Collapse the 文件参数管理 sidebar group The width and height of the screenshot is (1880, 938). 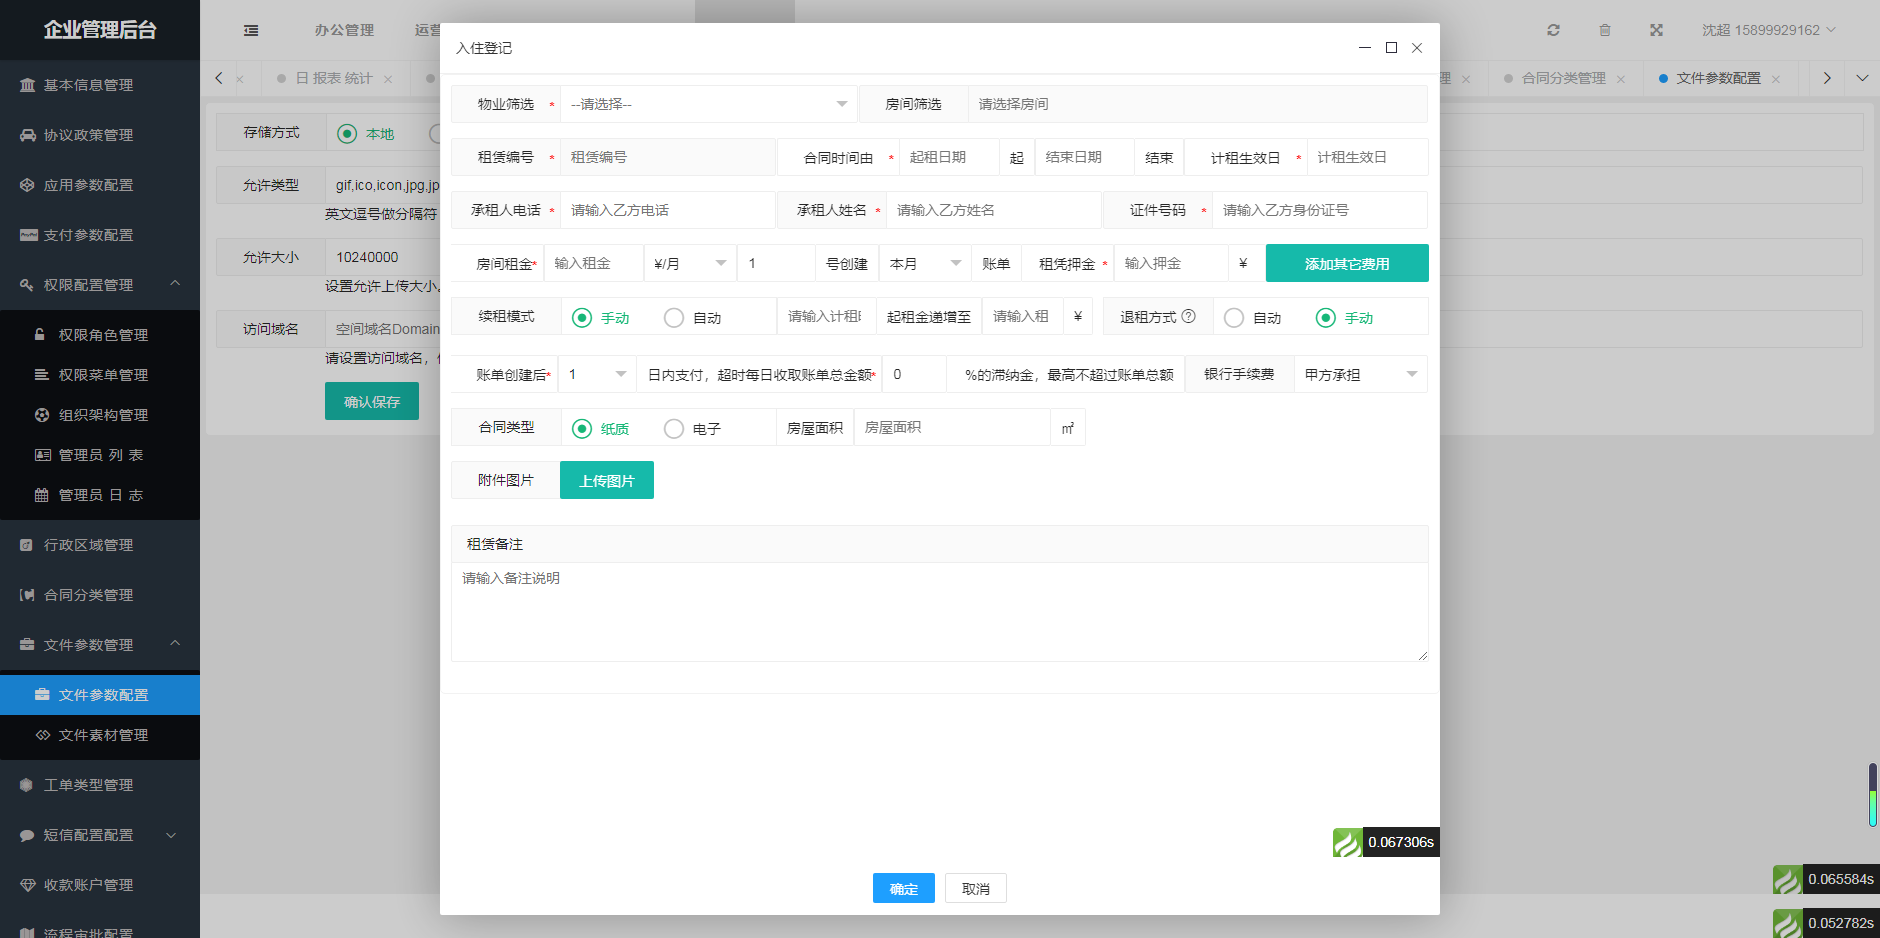[100, 645]
